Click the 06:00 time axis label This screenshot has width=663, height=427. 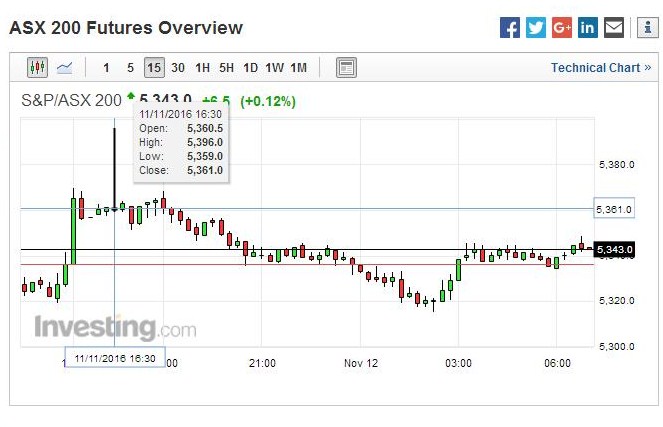point(557,363)
